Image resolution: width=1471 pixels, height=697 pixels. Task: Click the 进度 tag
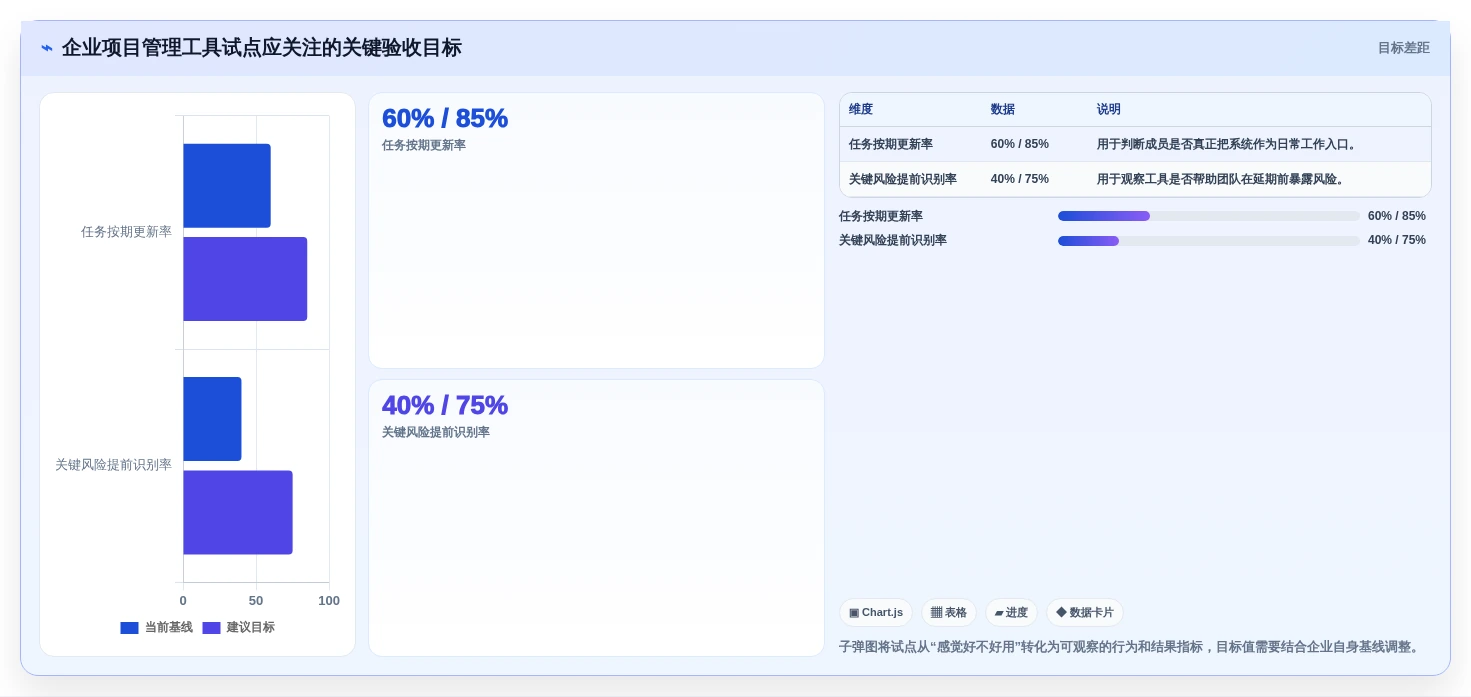1011,612
